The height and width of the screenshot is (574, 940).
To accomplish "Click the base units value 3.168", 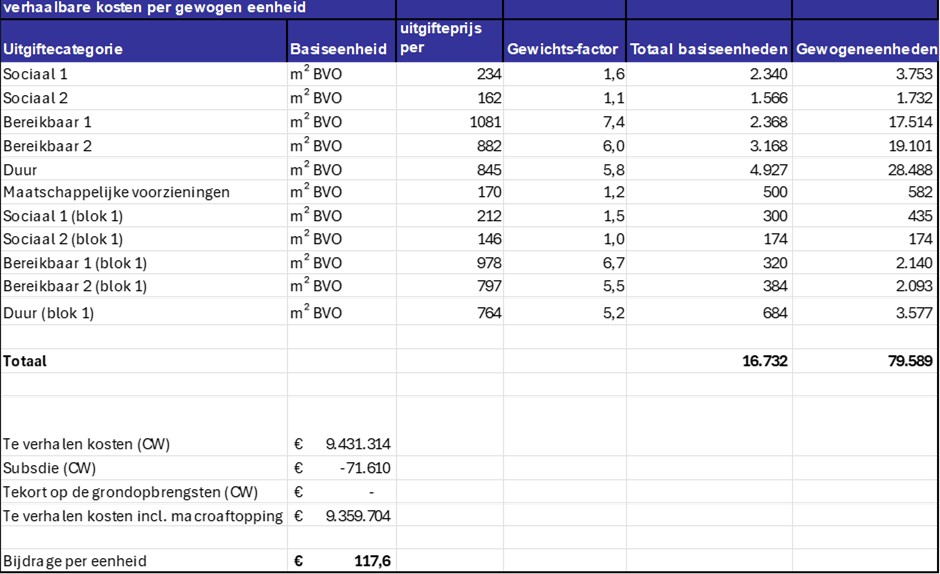I will click(769, 146).
